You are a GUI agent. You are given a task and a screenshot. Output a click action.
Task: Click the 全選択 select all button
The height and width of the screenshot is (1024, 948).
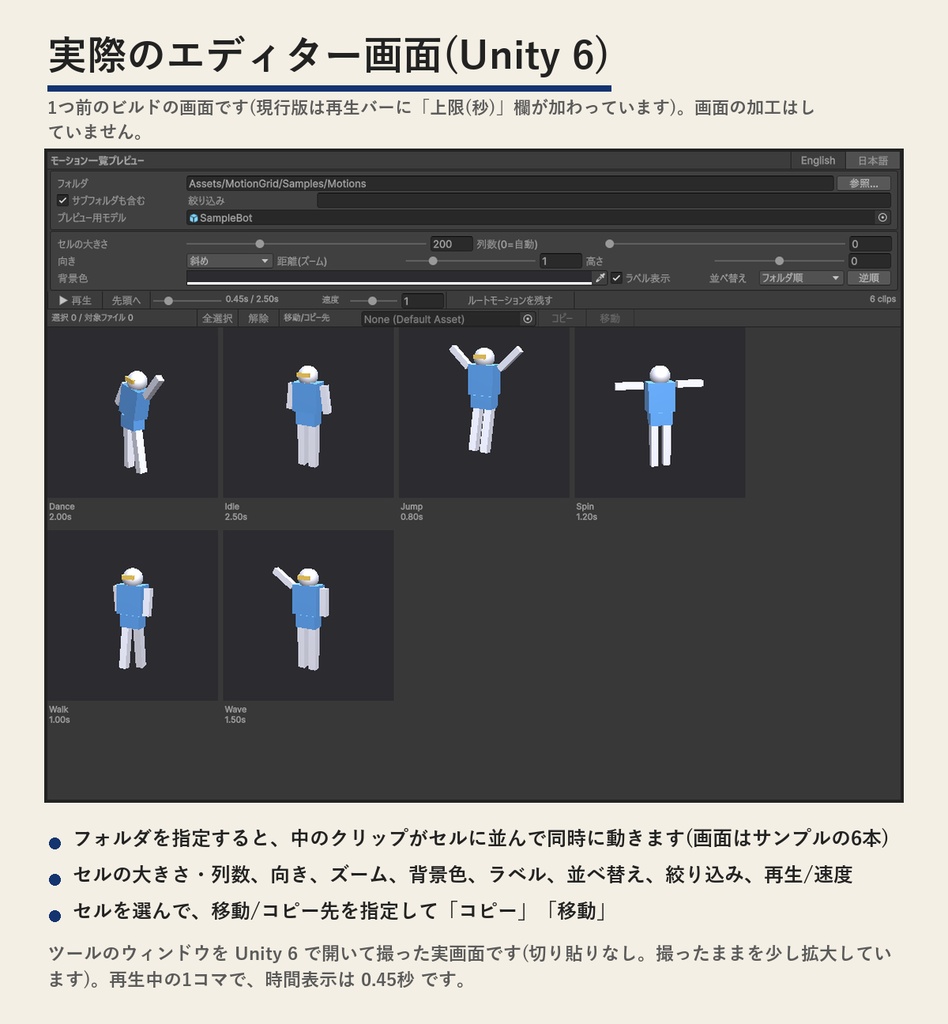pyautogui.click(x=217, y=319)
